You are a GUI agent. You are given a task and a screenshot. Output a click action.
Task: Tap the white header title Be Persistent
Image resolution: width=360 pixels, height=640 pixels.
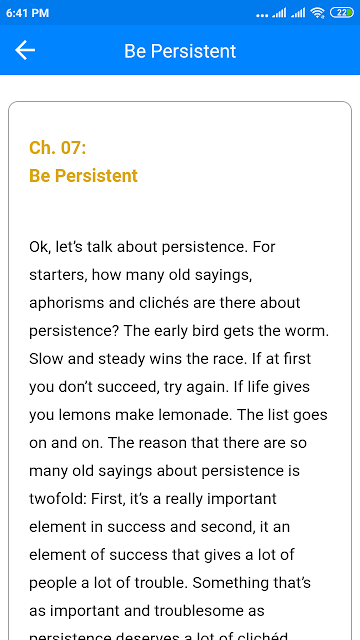pyautogui.click(x=180, y=51)
